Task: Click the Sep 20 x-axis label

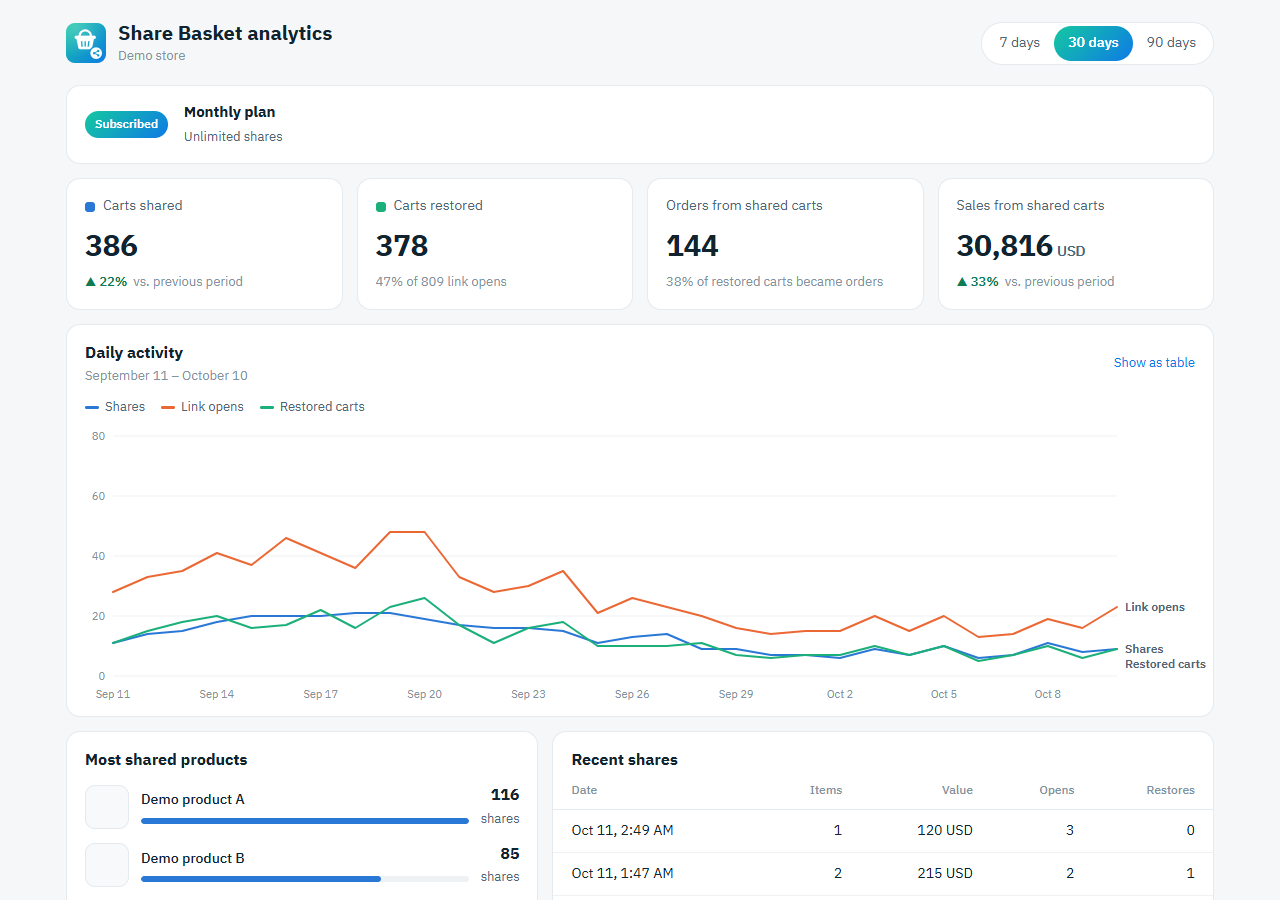Action: tap(424, 694)
